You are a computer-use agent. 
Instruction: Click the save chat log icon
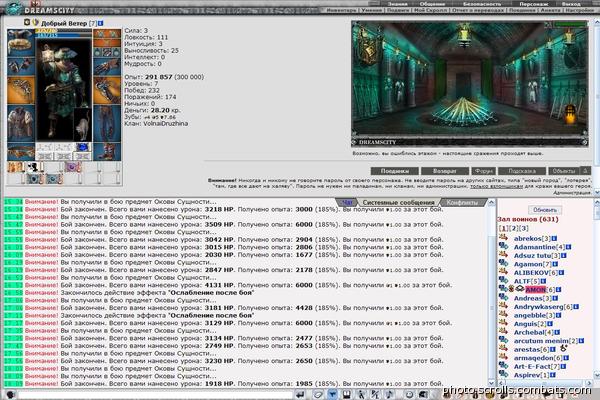click(x=346, y=394)
